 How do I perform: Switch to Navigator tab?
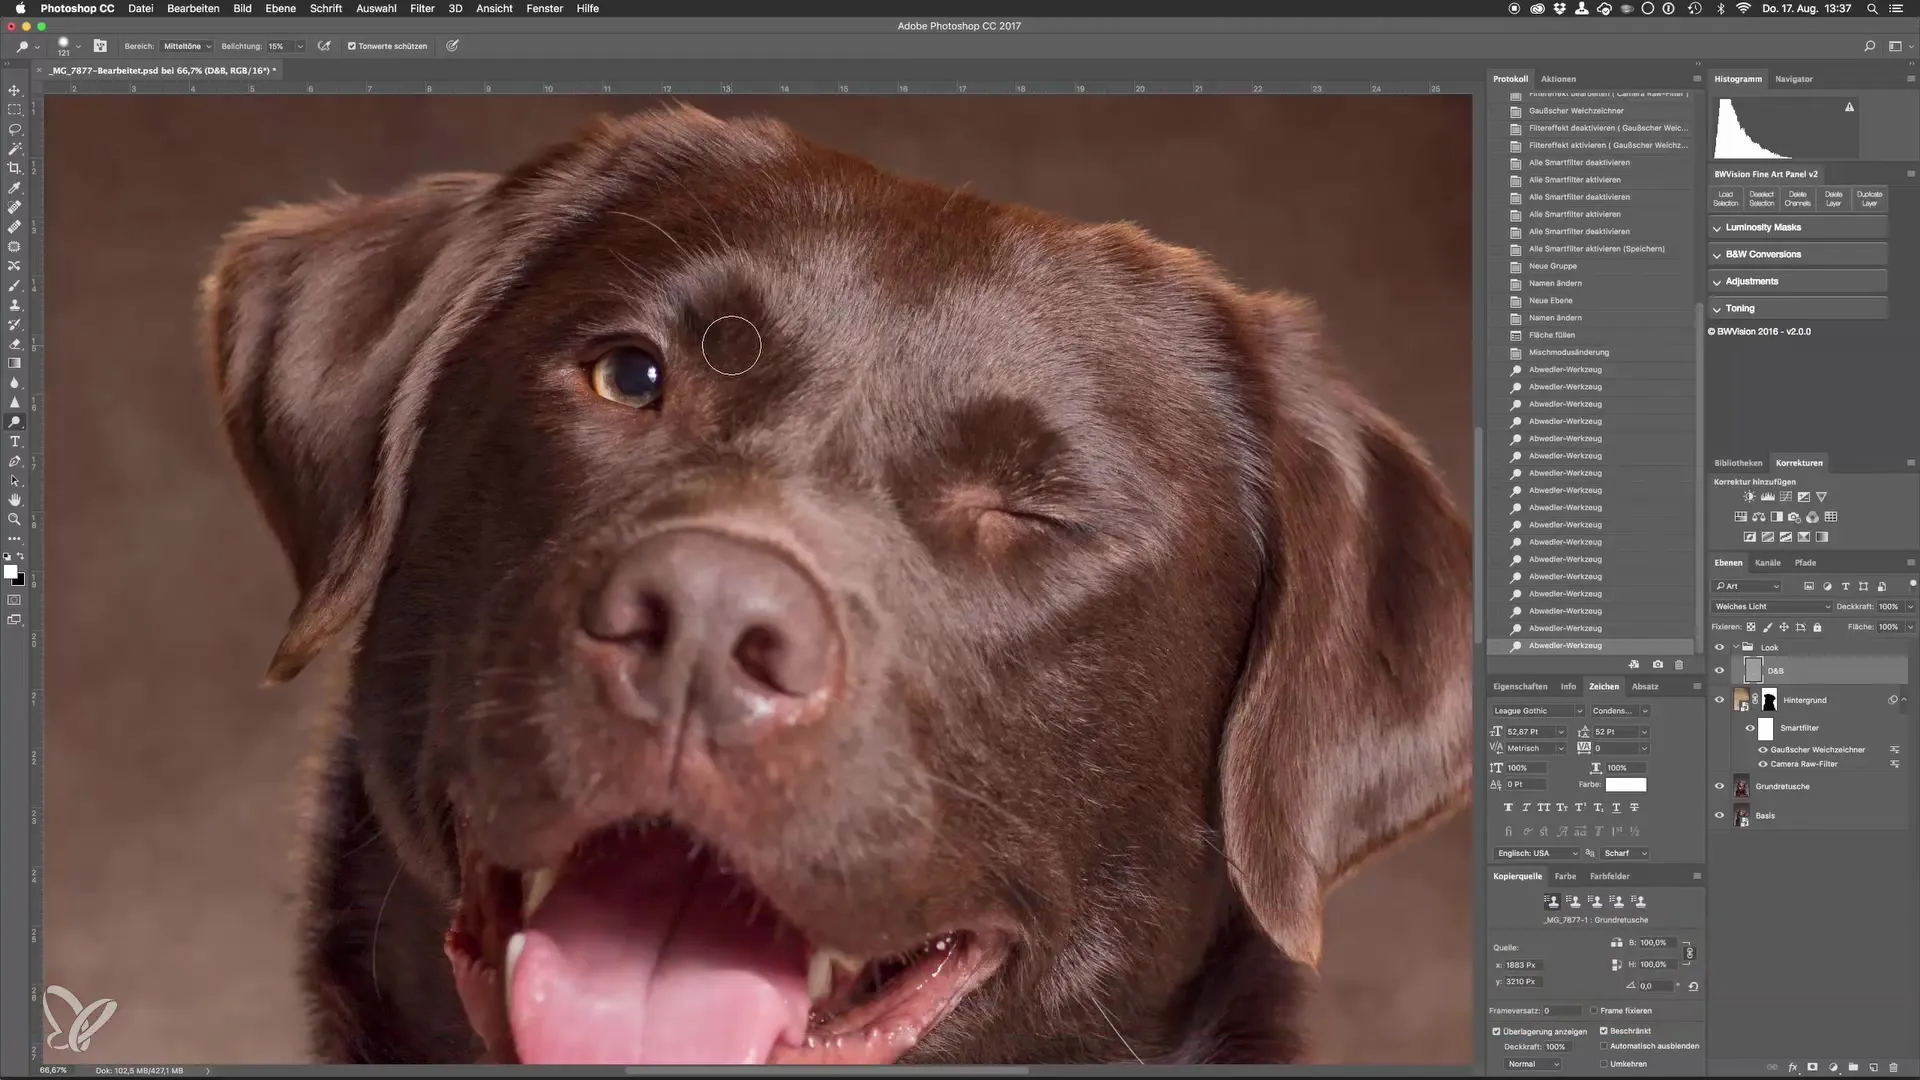[x=1793, y=79]
